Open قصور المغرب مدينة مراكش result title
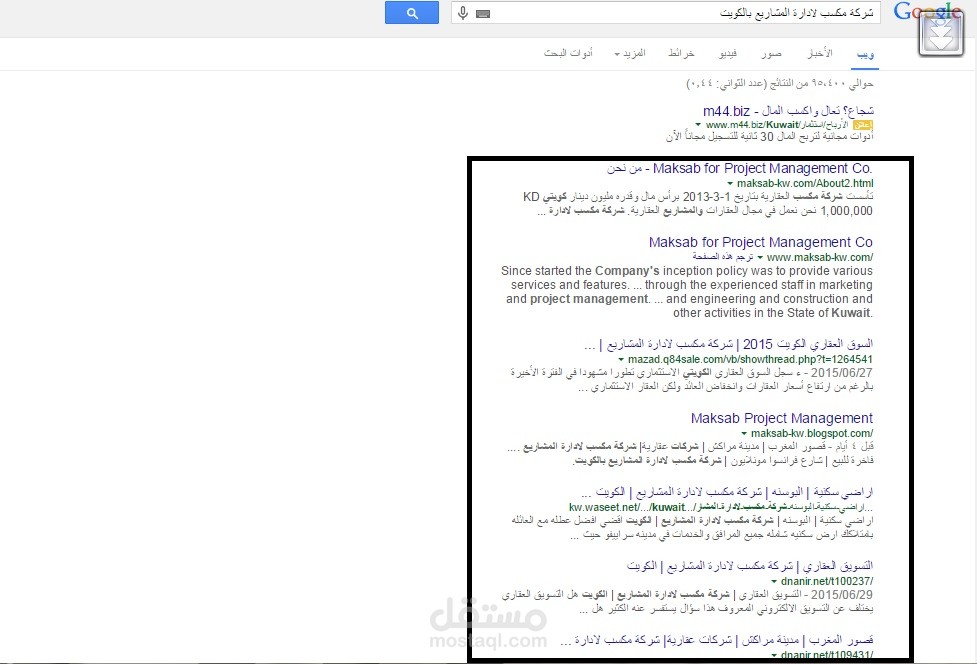Viewport: 977px width, 664px height. [717, 640]
